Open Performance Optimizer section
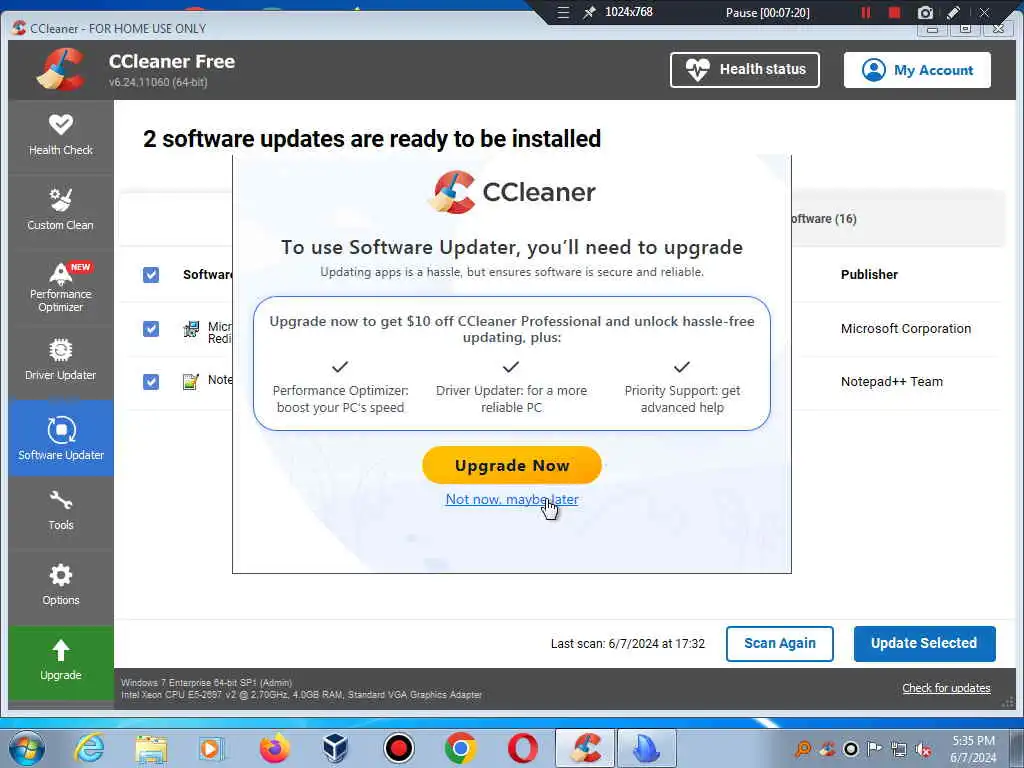 click(x=61, y=287)
